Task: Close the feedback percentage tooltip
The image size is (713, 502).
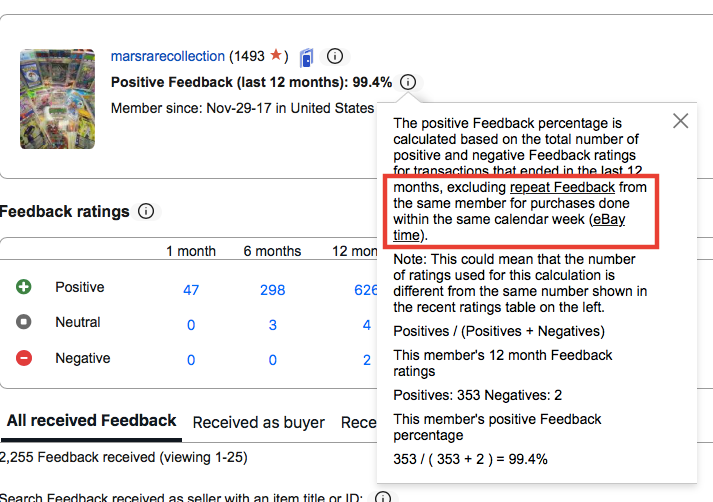Action: tap(680, 121)
